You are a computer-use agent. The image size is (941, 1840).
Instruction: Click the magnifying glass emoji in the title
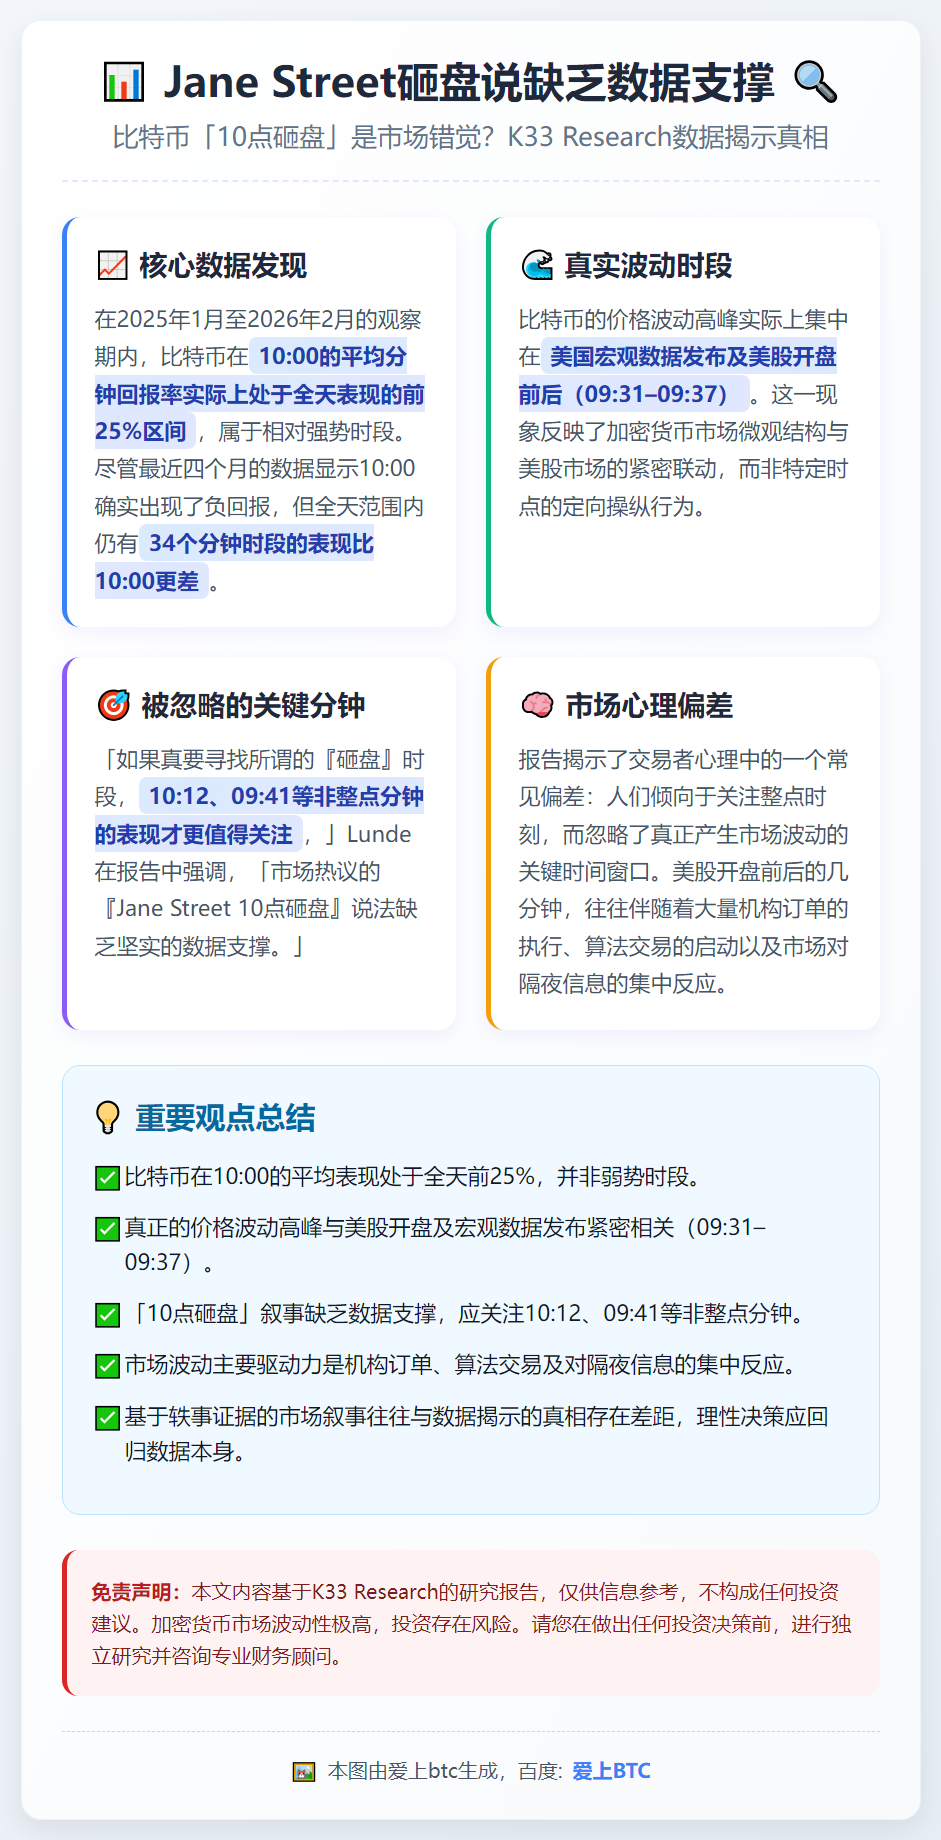click(x=815, y=82)
